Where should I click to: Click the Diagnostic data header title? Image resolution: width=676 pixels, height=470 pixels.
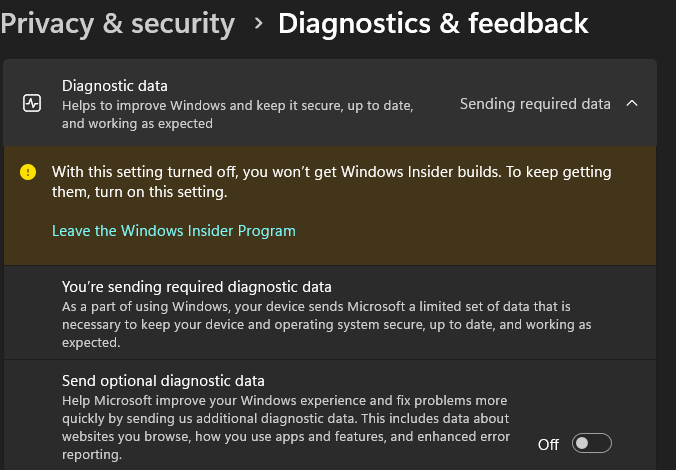115,86
